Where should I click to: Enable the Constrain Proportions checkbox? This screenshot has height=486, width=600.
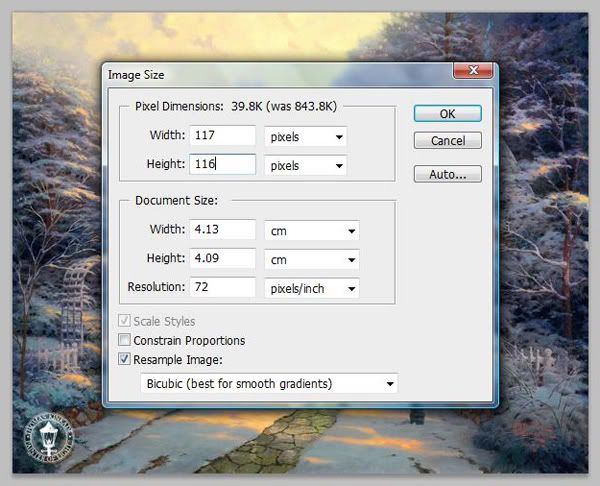(x=124, y=340)
